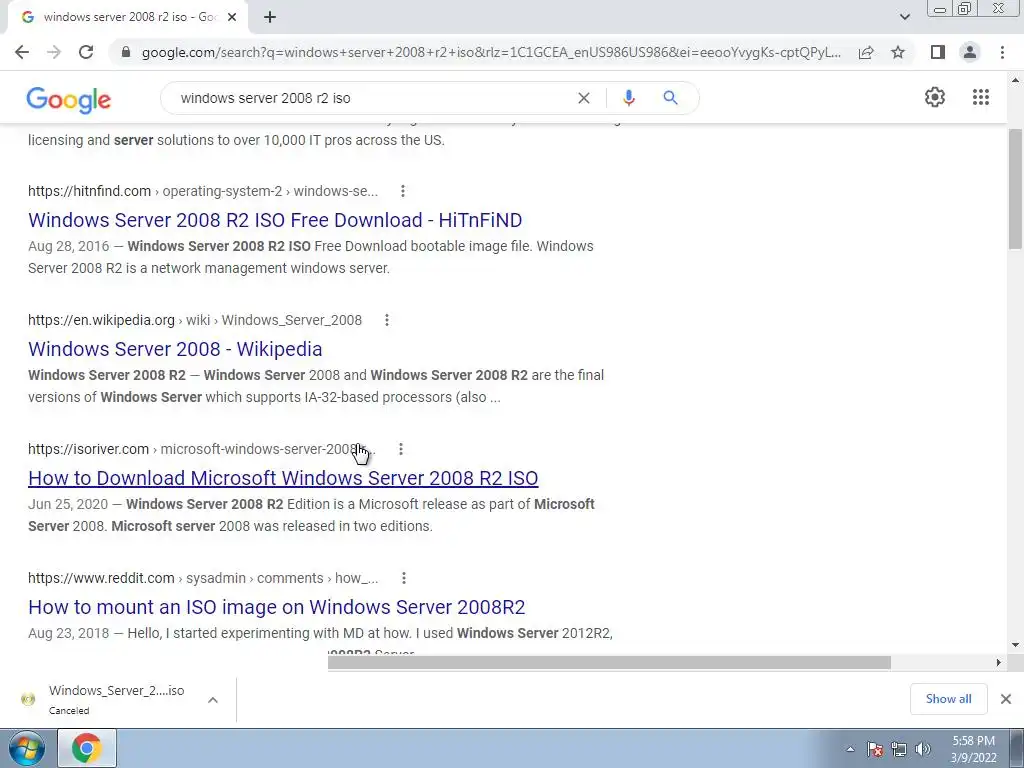Open the Chrome profile avatar
The width and height of the screenshot is (1024, 768).
[x=970, y=52]
